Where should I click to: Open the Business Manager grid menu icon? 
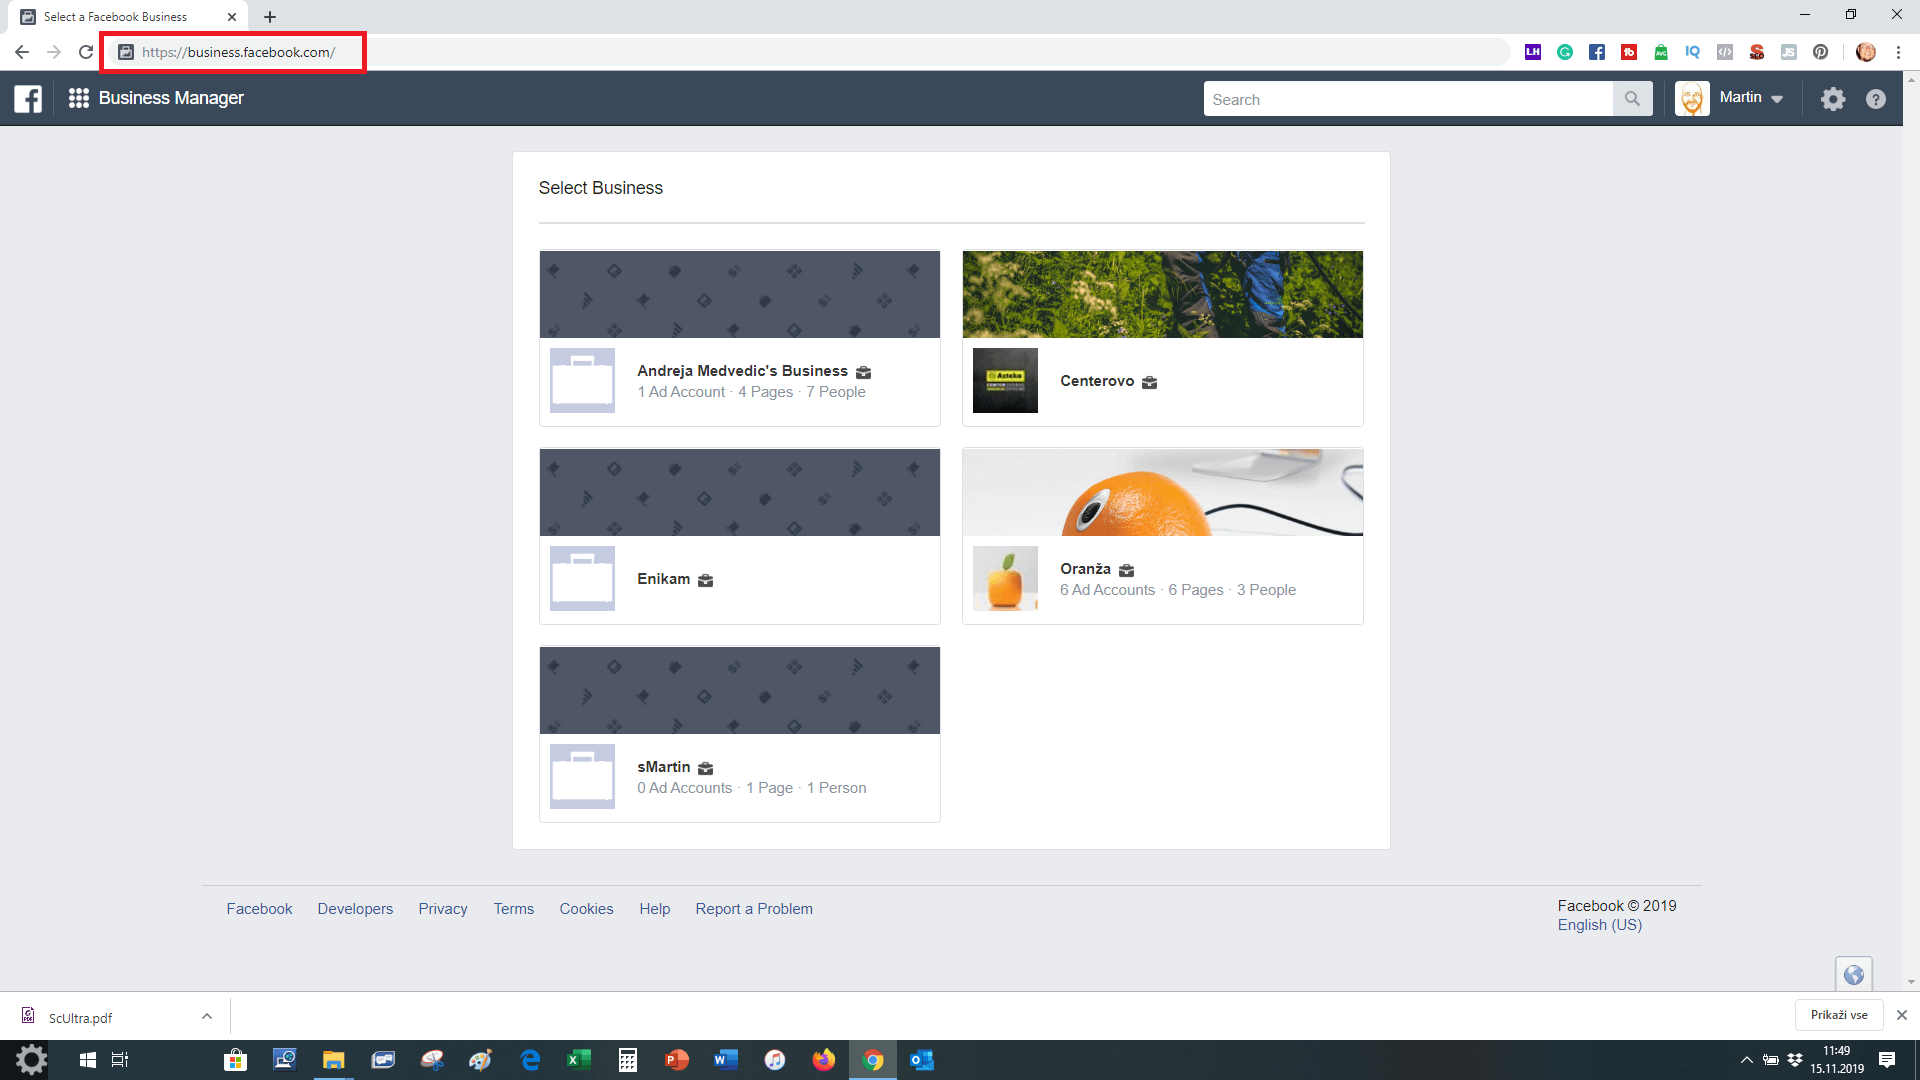pos(79,98)
